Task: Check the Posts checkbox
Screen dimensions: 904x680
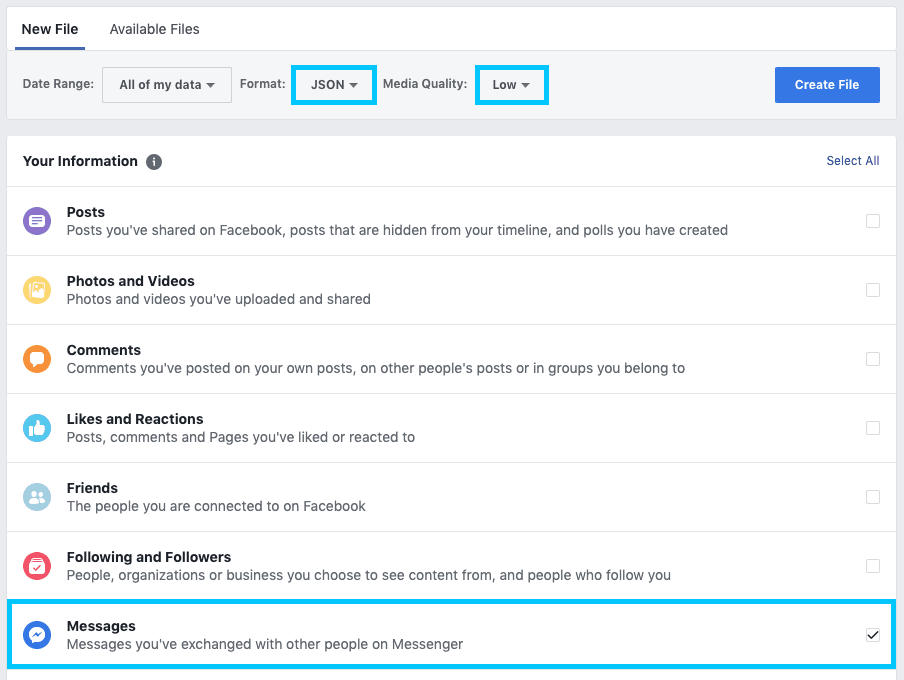Action: (x=873, y=221)
